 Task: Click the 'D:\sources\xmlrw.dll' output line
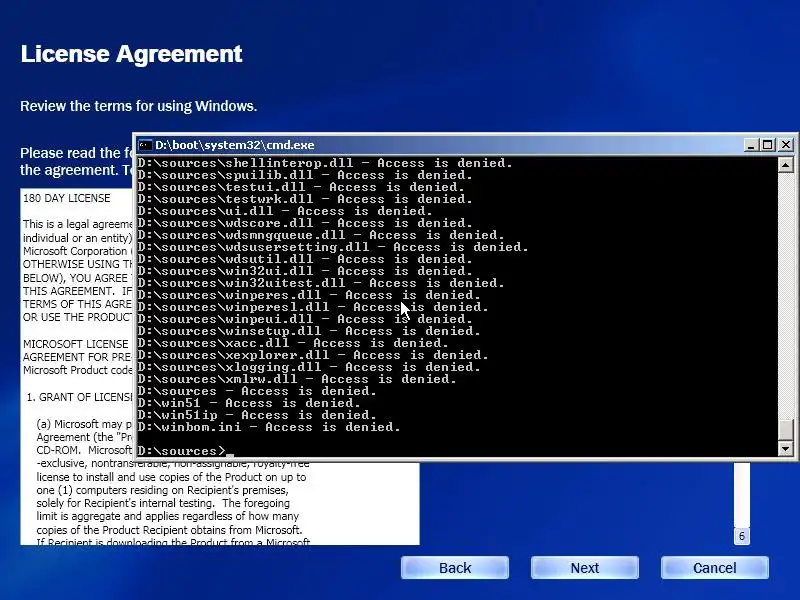click(x=297, y=379)
